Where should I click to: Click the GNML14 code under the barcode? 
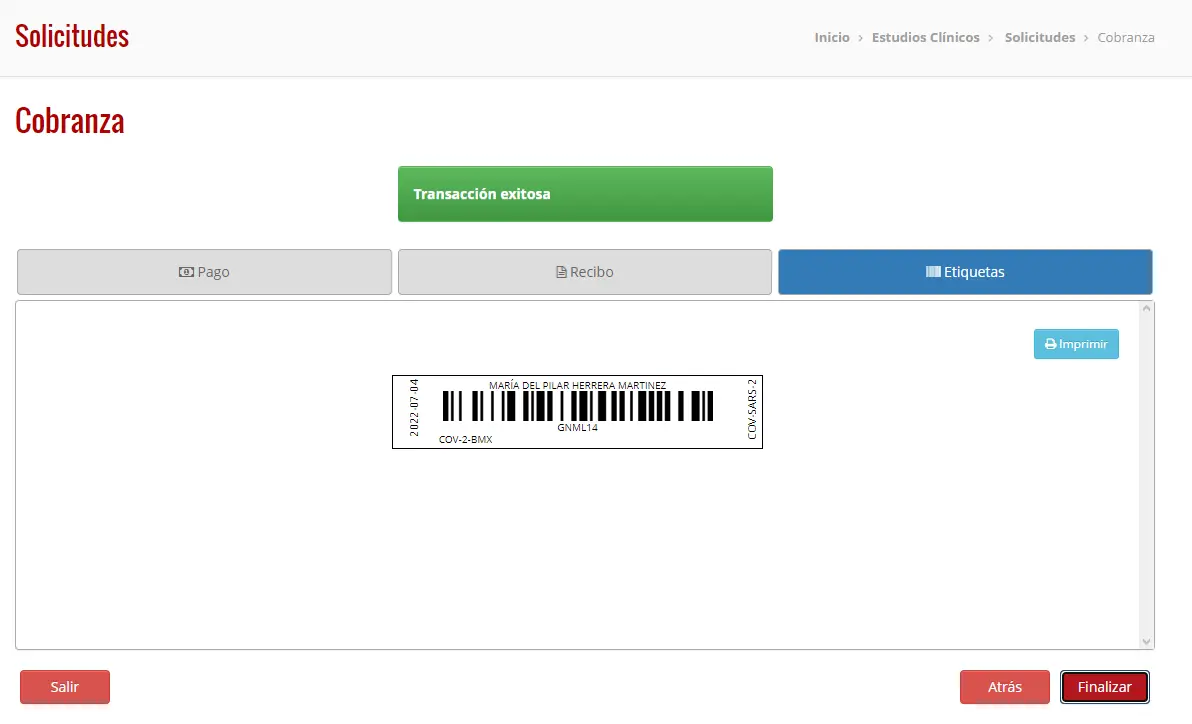577,427
